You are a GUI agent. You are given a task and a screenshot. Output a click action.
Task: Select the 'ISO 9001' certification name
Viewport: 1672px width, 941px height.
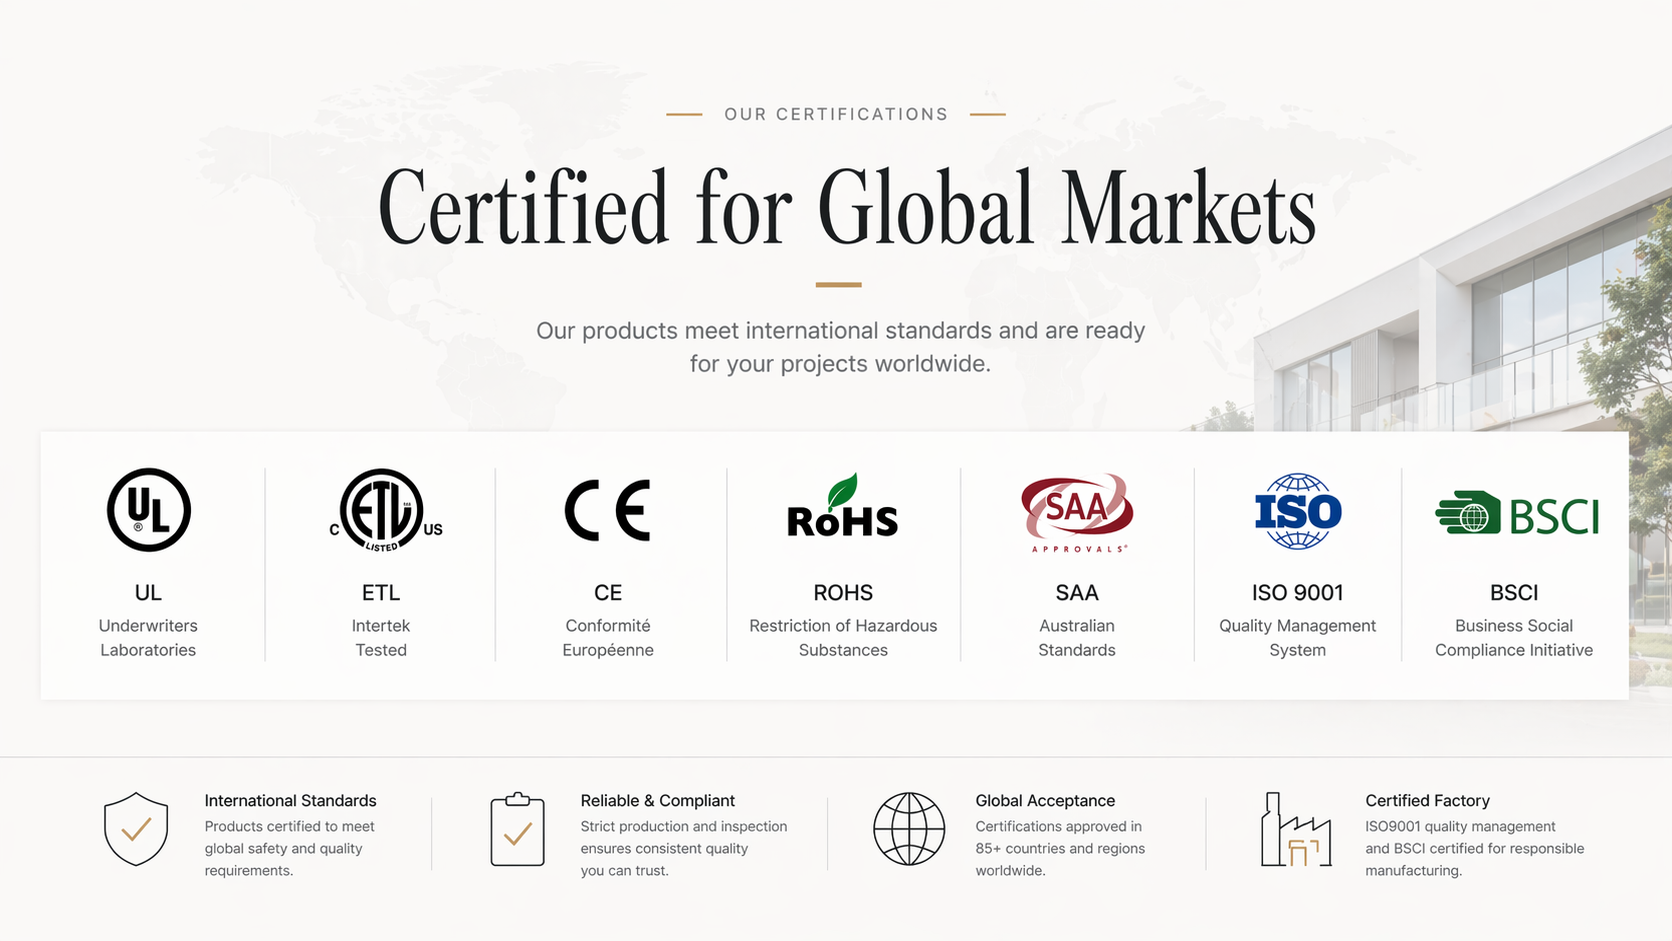pos(1298,593)
